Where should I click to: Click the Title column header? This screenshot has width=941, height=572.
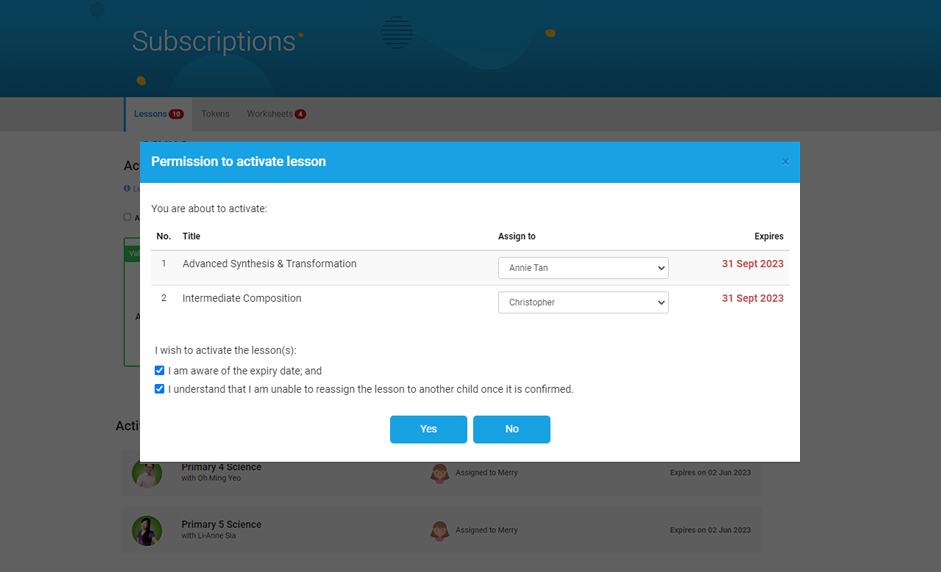point(191,236)
